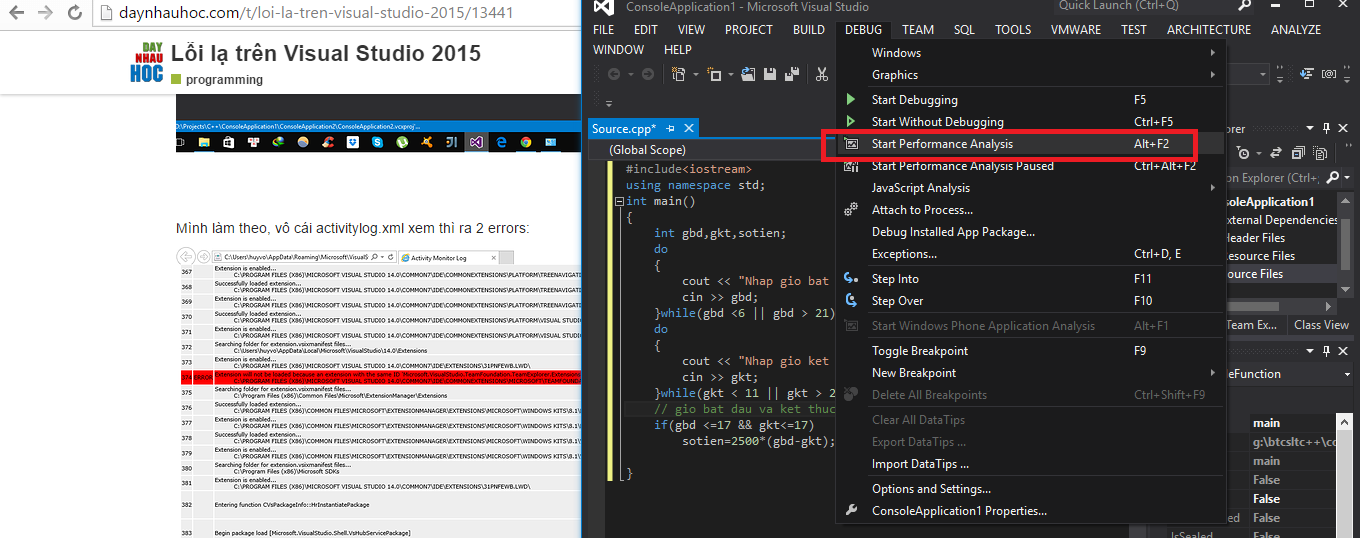The height and width of the screenshot is (538, 1360).
Task: Select Options and Settings...
Action: coord(1030,488)
